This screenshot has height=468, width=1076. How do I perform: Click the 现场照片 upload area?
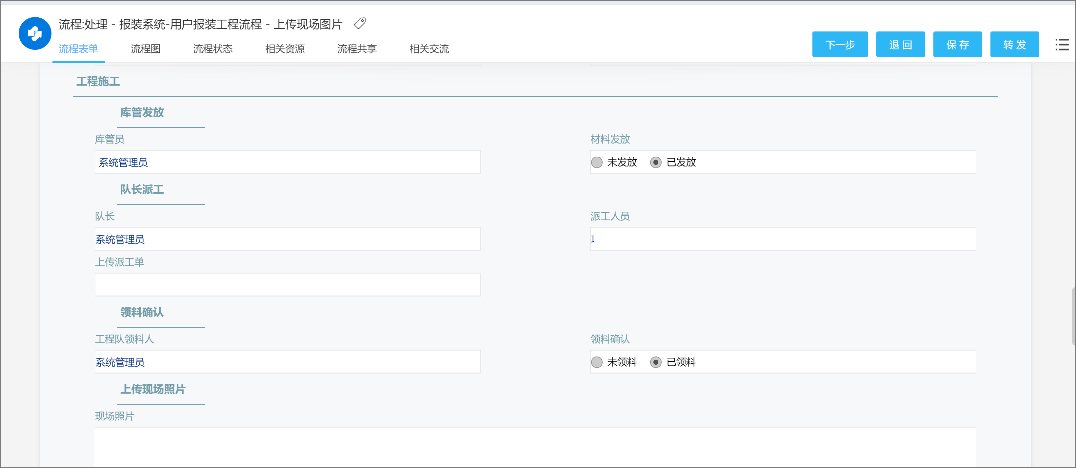point(534,446)
